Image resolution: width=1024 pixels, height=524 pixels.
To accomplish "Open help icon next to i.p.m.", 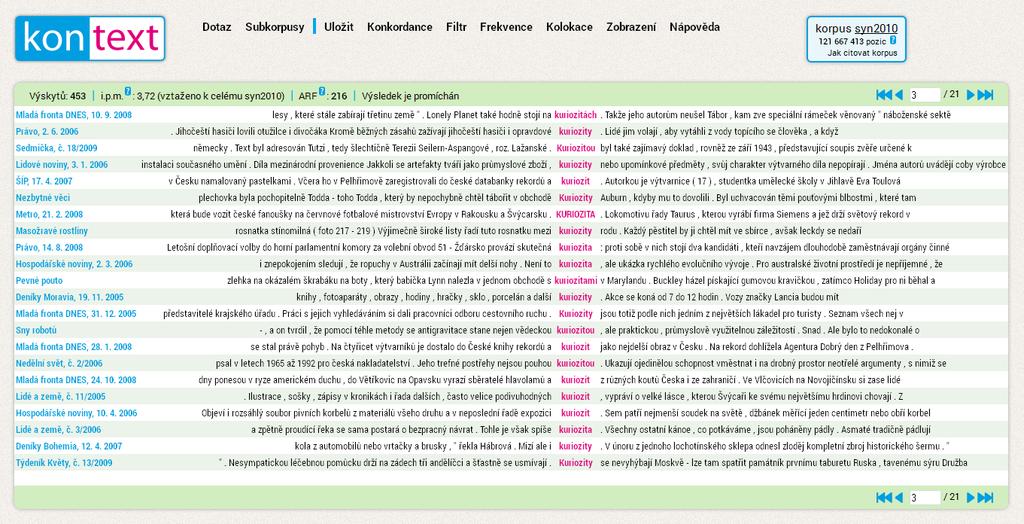I will click(x=128, y=91).
